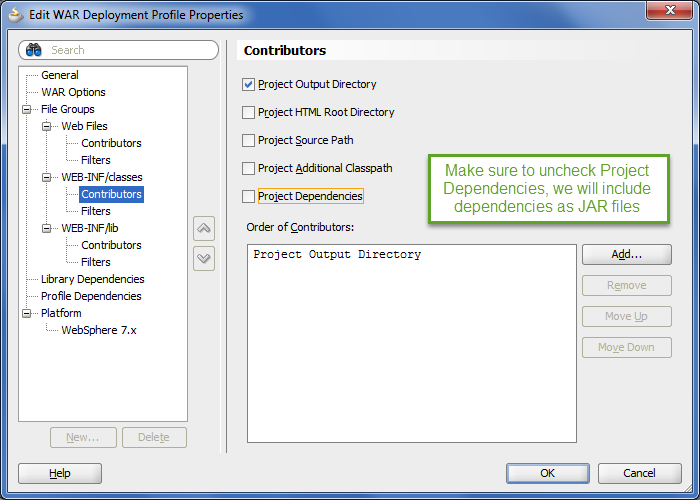Click the Remove button

[x=626, y=285]
